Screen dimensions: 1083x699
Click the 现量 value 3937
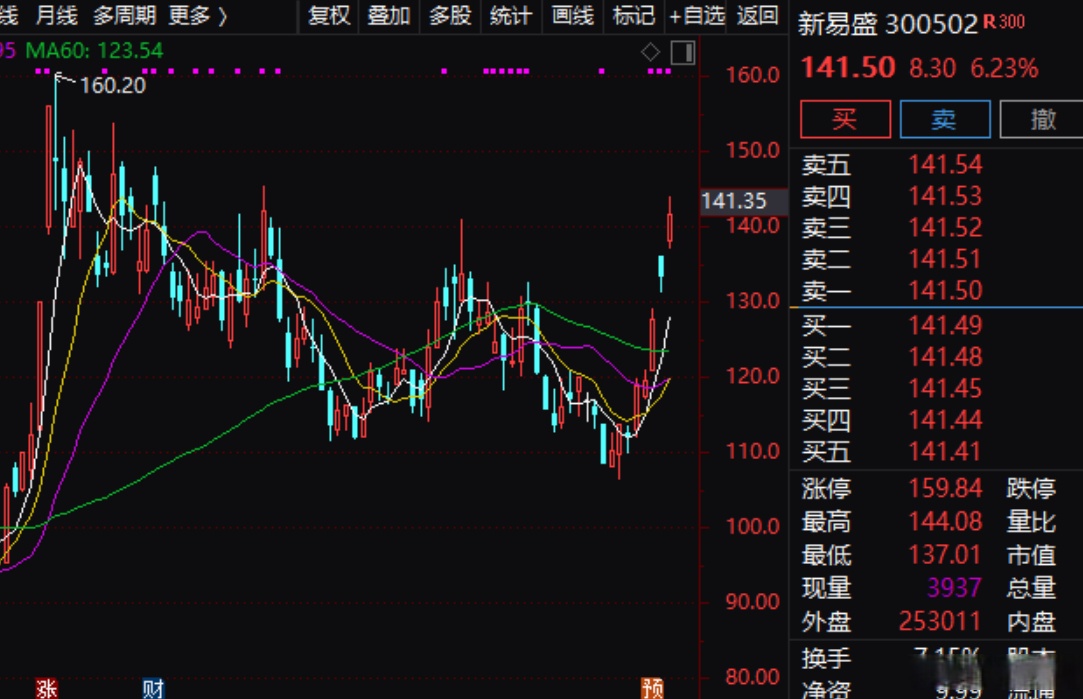point(954,588)
